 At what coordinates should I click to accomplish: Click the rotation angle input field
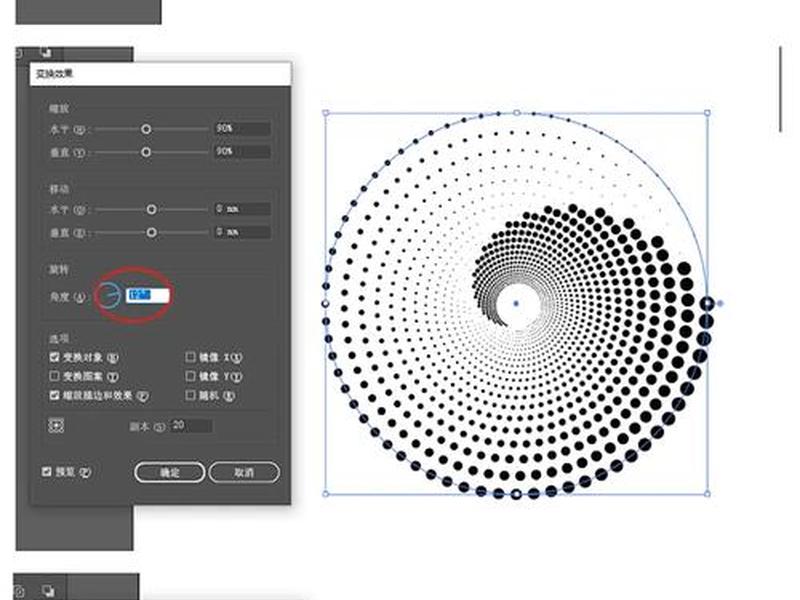tap(147, 295)
